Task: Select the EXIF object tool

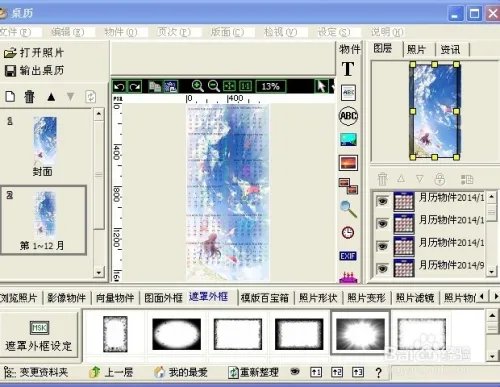Action: pos(348,256)
